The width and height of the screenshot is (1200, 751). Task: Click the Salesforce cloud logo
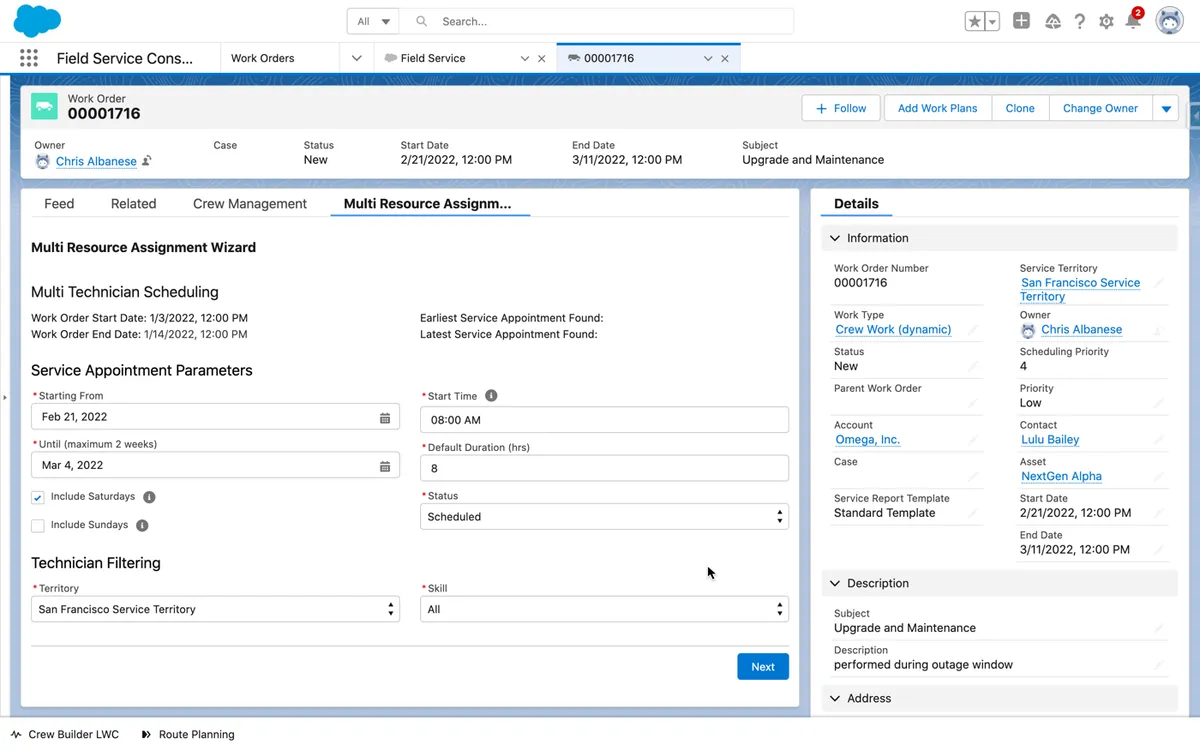[36, 20]
